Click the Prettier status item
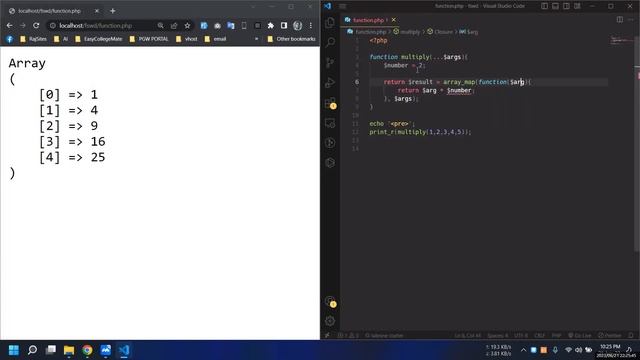This screenshot has height=360, width=640. click(609, 336)
